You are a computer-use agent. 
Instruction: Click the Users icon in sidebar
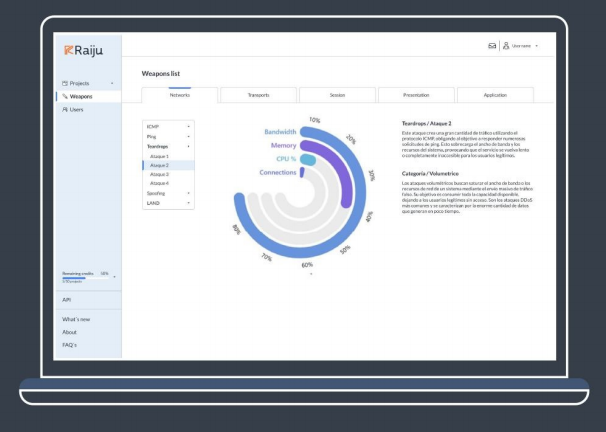65,109
